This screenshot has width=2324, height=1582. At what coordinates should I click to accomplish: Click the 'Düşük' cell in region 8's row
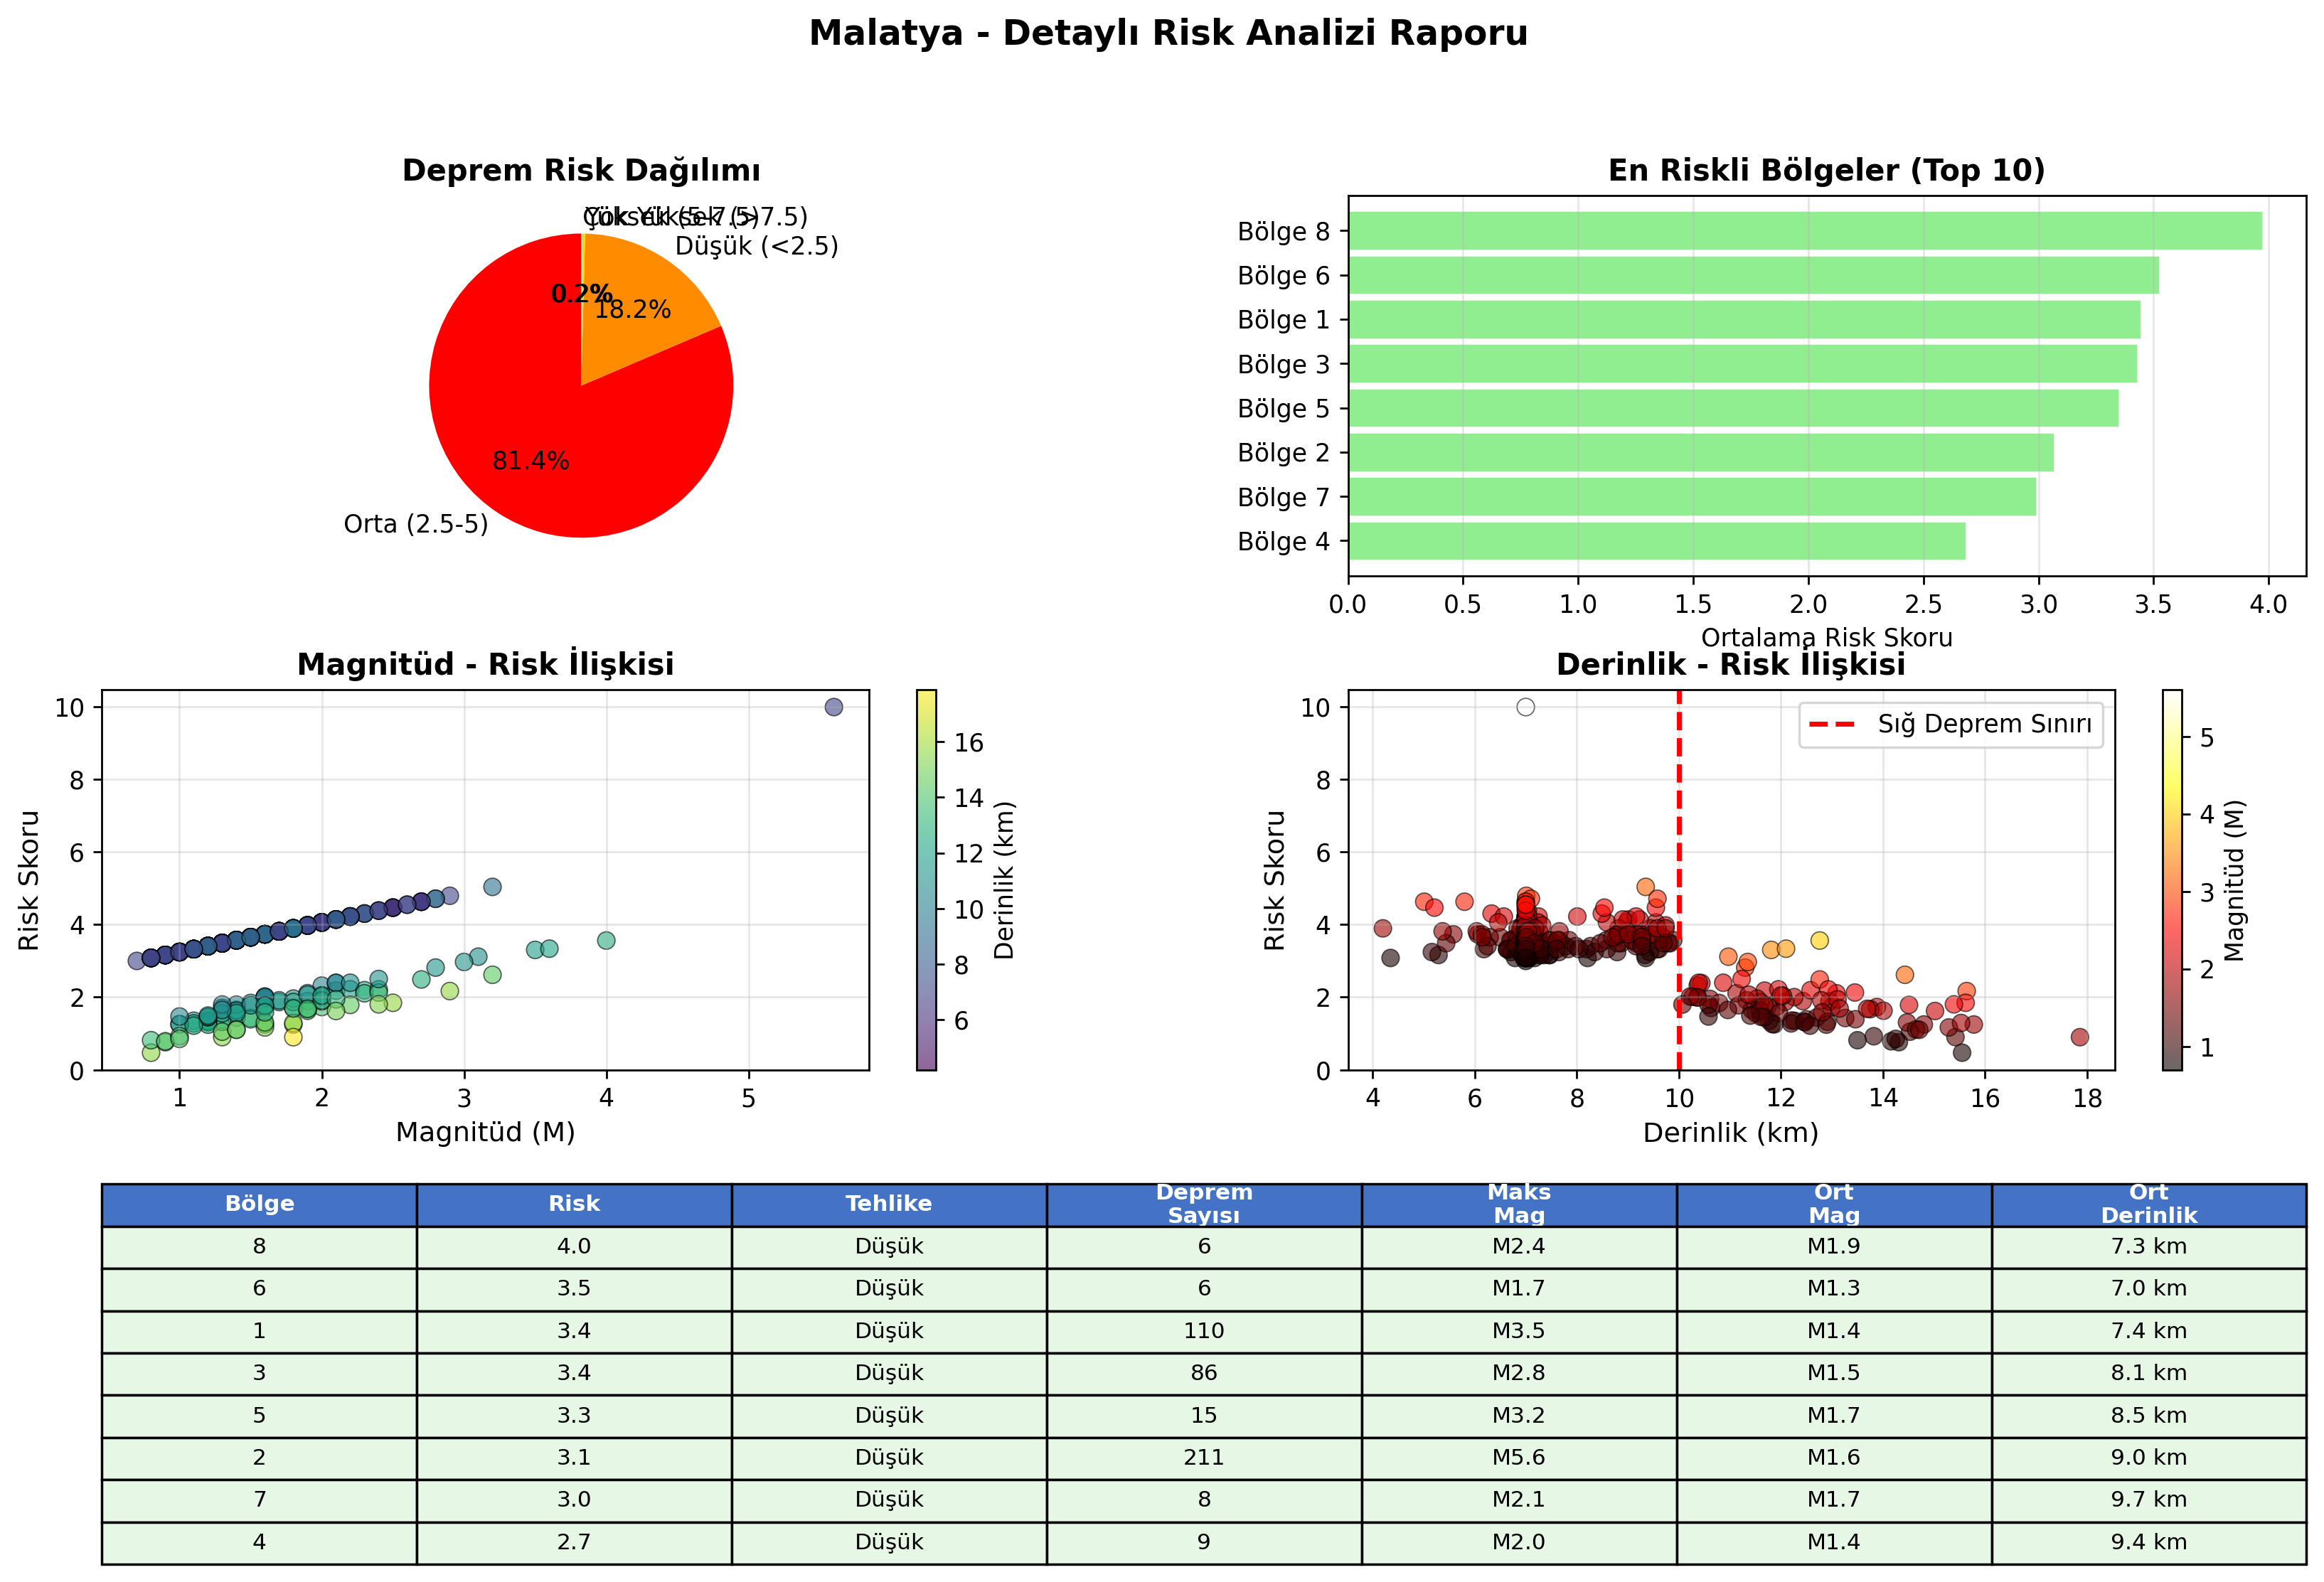point(889,1246)
